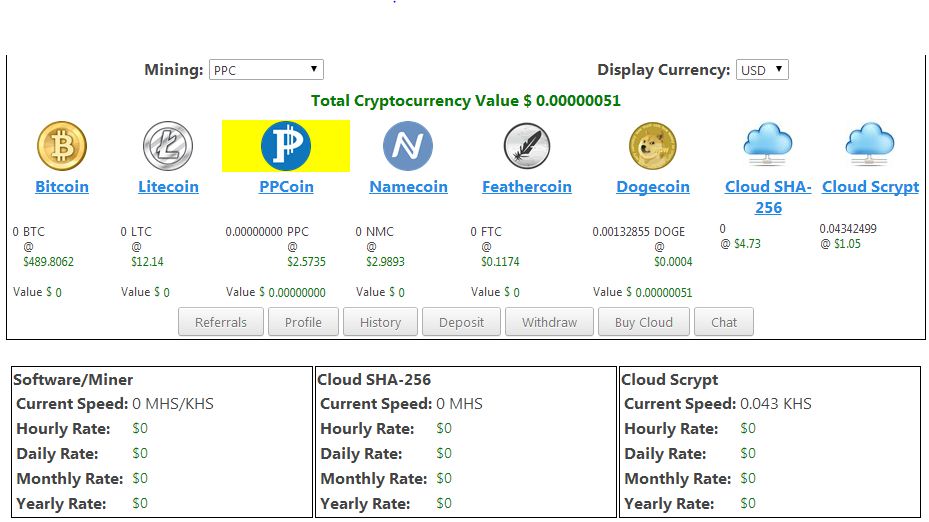The height and width of the screenshot is (522, 929).
Task: Open the Mining coin dropdown
Action: [266, 70]
